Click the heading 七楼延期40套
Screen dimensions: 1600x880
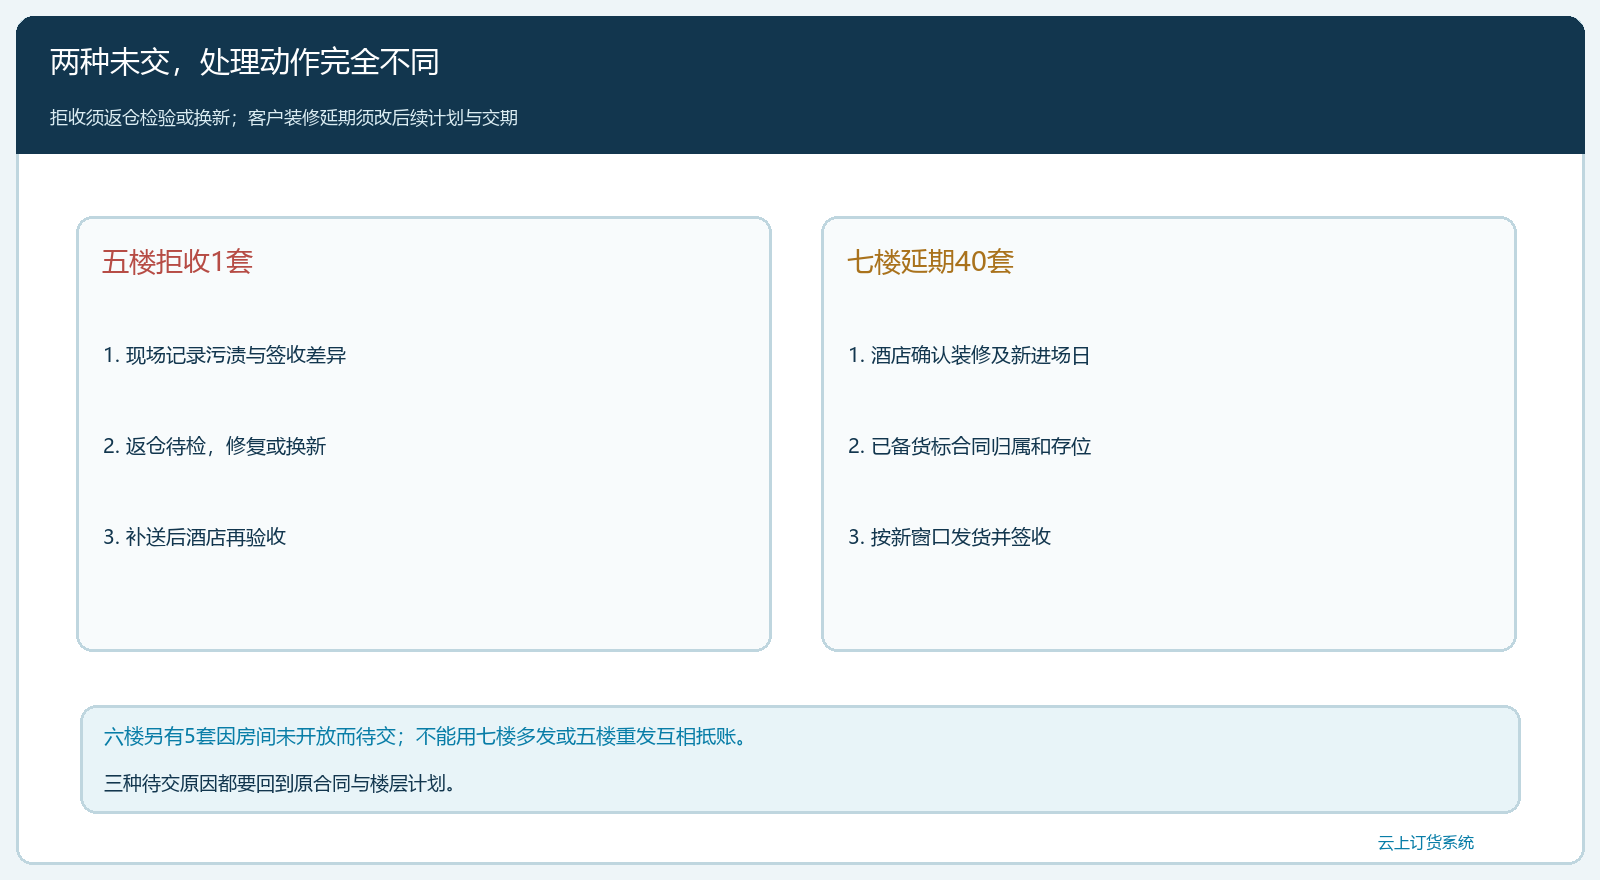[931, 262]
